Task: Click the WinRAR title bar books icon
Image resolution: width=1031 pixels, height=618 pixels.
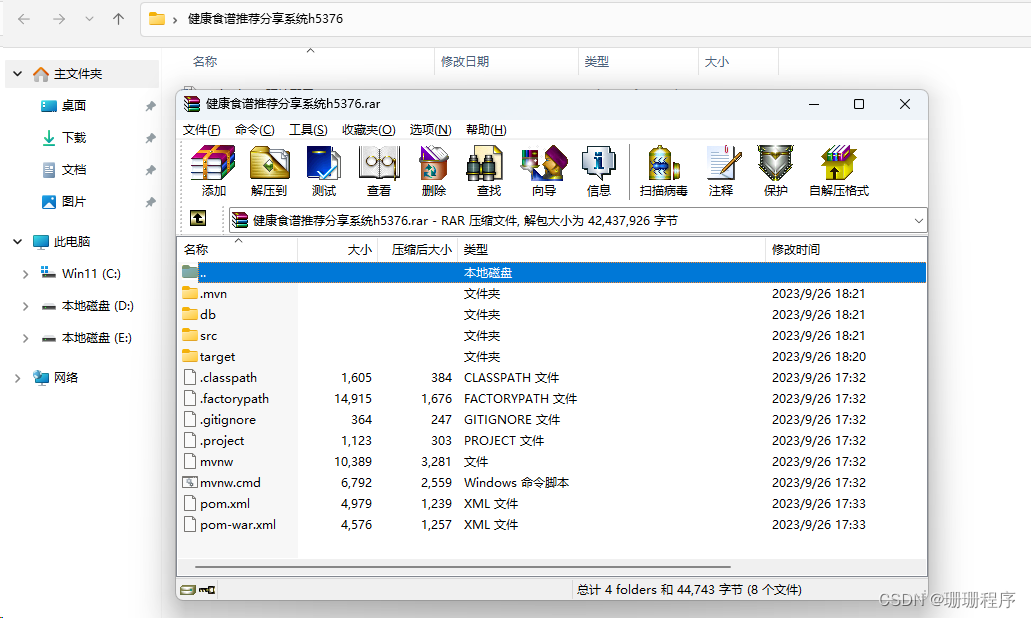Action: [191, 104]
